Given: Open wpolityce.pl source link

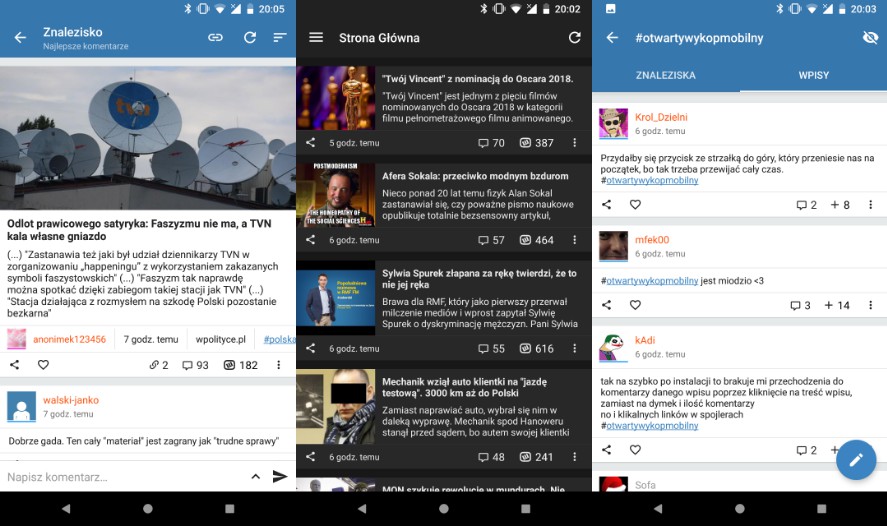Looking at the screenshot, I should tap(221, 339).
